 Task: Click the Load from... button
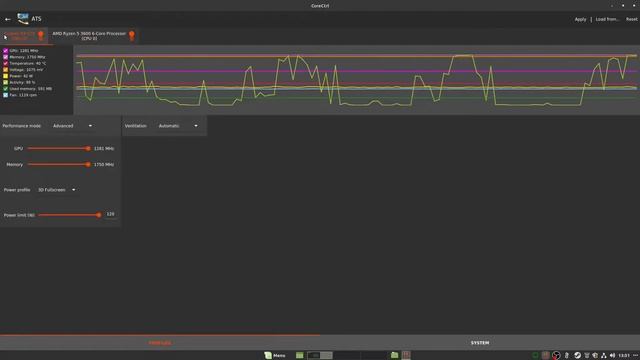tap(607, 19)
